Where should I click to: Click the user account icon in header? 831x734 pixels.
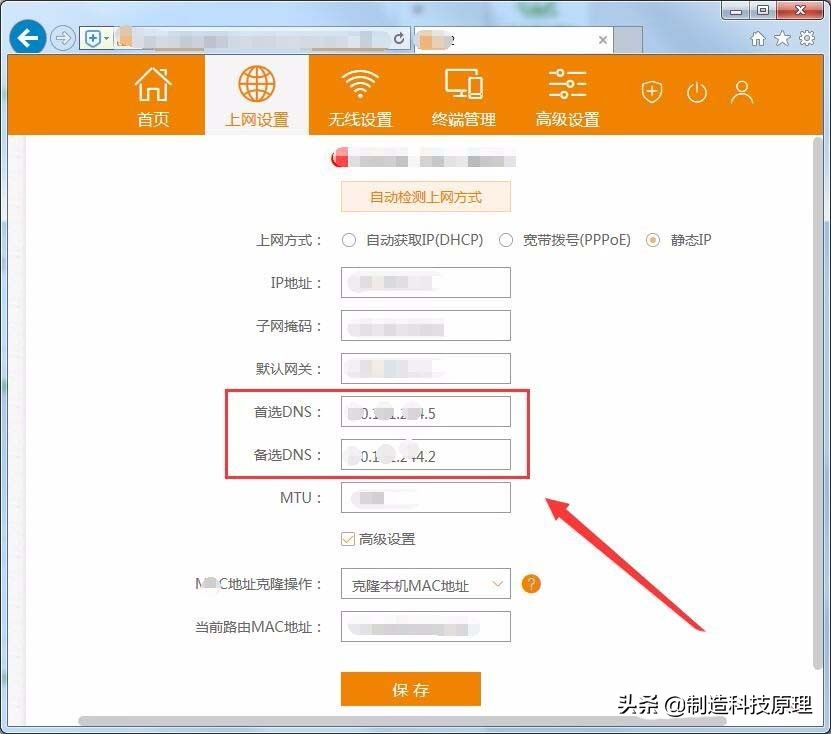[x=742, y=92]
